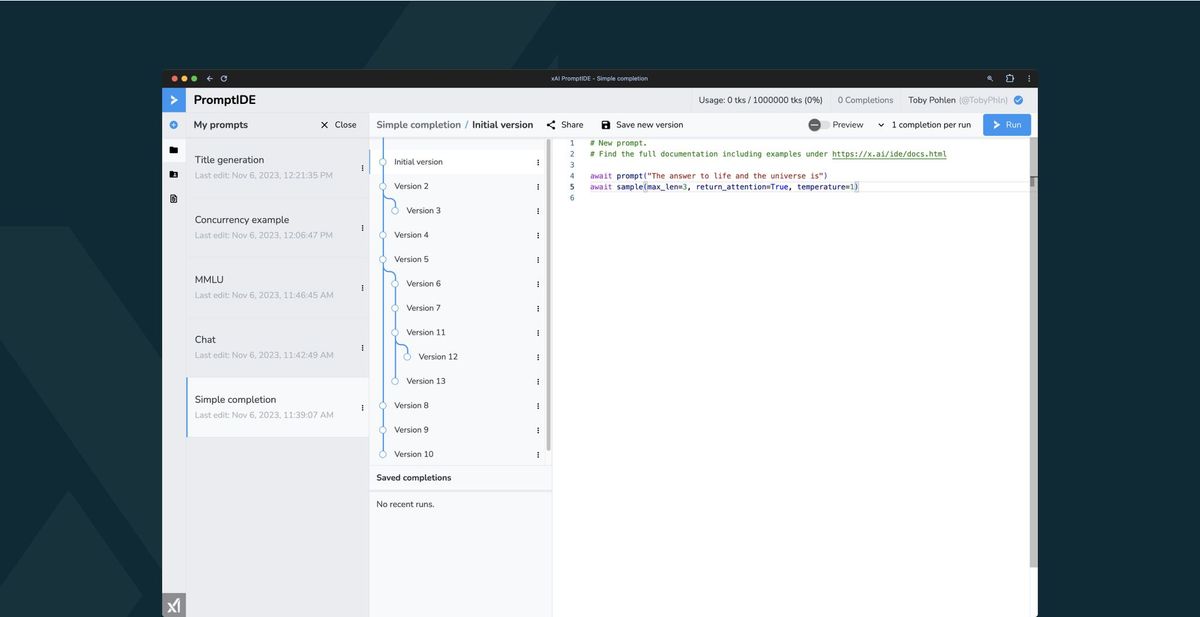Reload the page with browser refresh icon

(223, 78)
